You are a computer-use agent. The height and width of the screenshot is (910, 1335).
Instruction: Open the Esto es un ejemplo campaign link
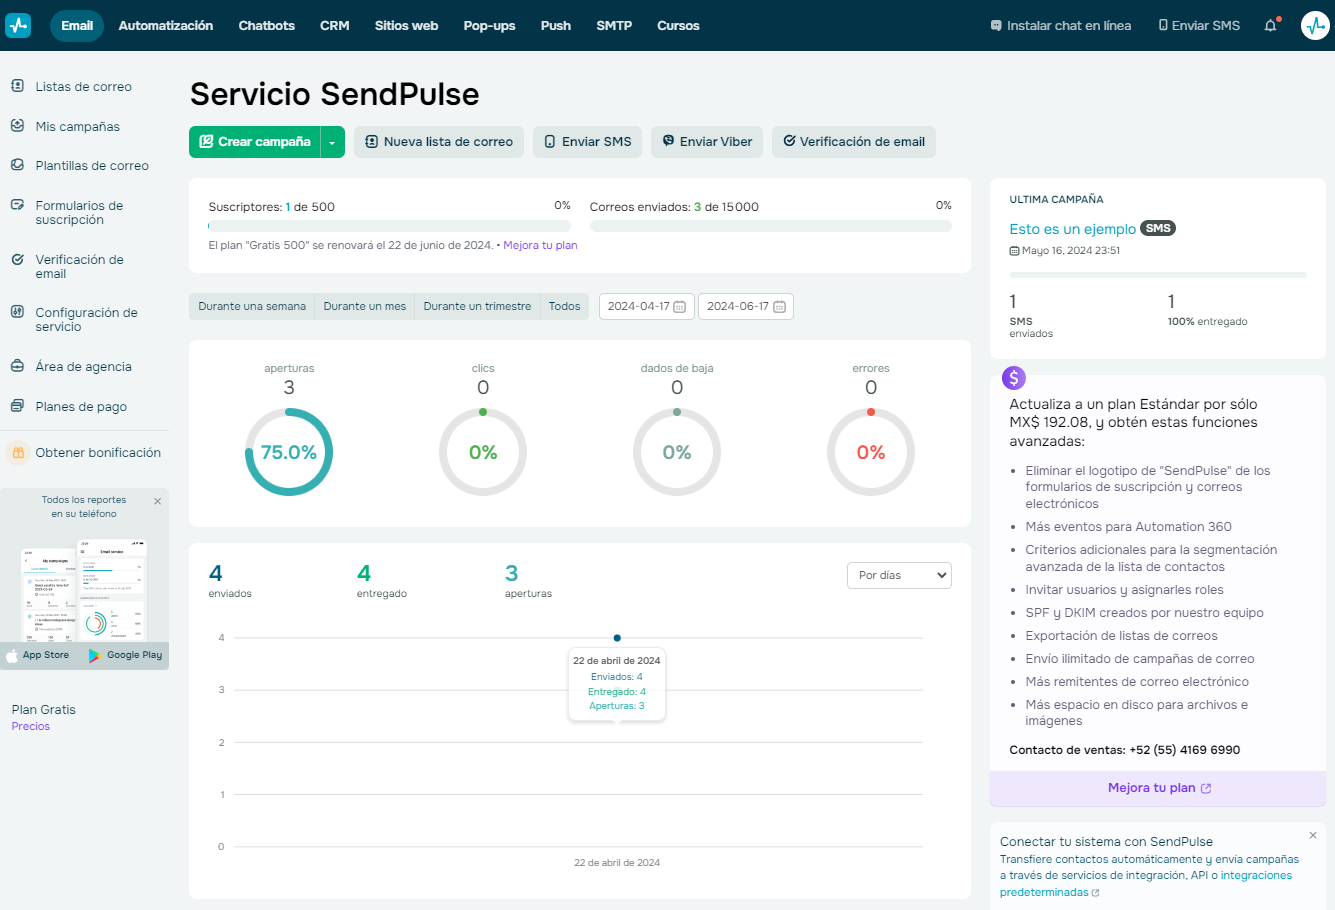[x=1072, y=229]
